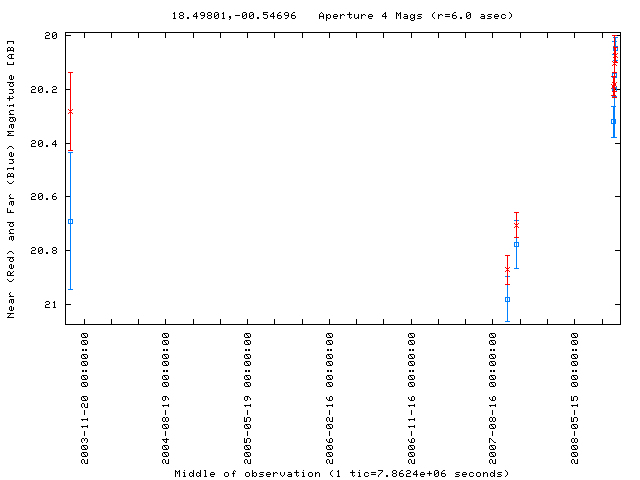The width and height of the screenshot is (640, 480).
Task: Click the y-axis tick label '20.2'
Action: click(x=44, y=89)
